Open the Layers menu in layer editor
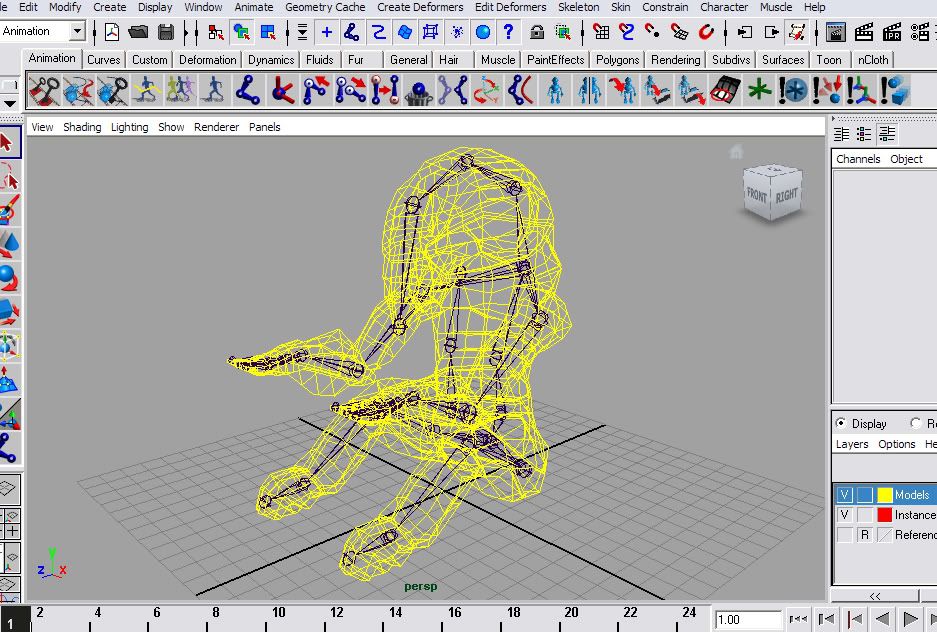 point(852,444)
